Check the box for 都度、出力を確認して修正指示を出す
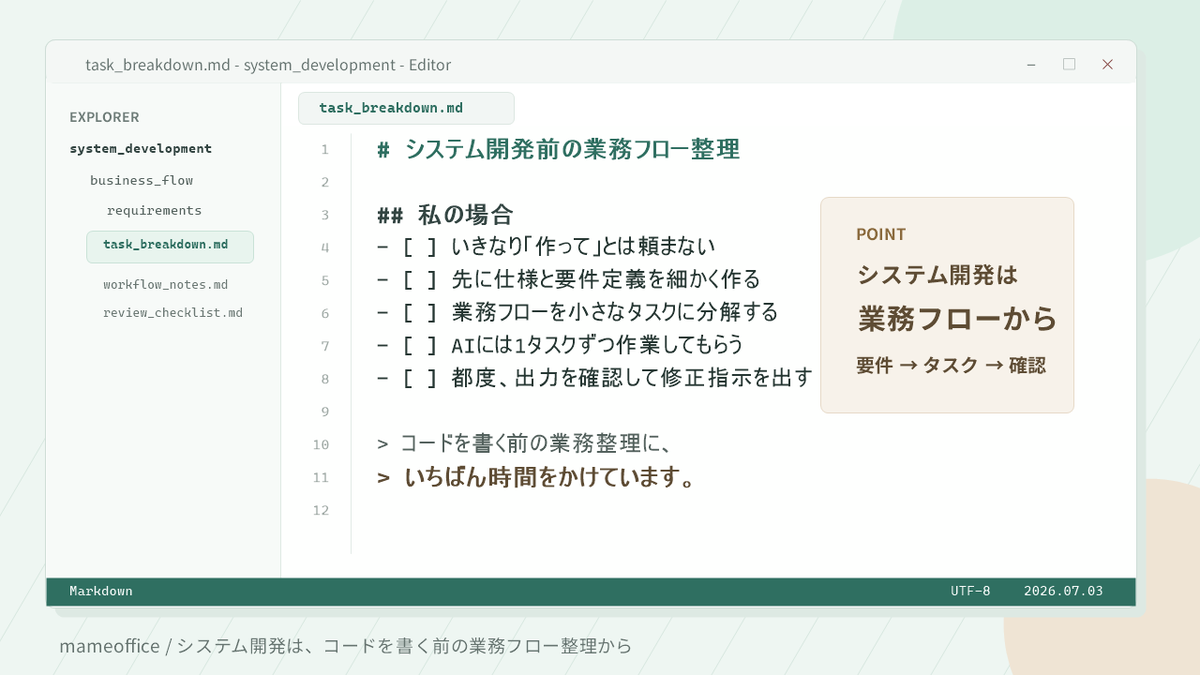1200x675 pixels. pos(420,378)
